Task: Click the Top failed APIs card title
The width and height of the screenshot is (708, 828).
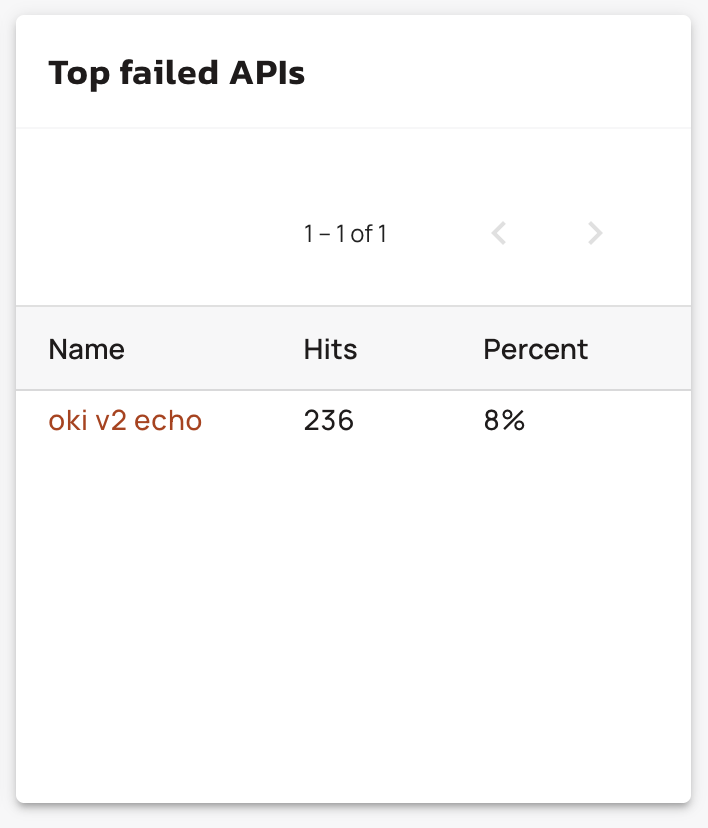Action: pos(177,73)
